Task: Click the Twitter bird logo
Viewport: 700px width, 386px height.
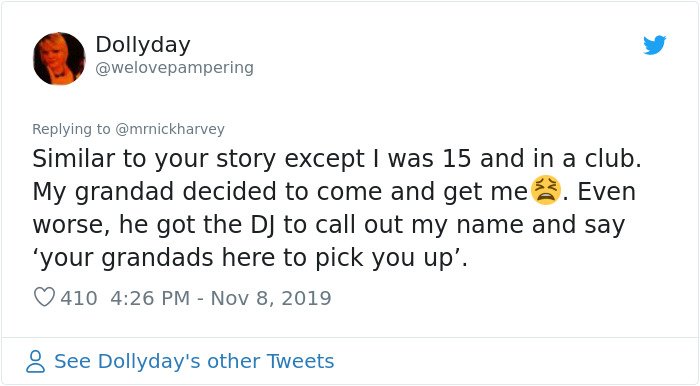Action: point(654,45)
